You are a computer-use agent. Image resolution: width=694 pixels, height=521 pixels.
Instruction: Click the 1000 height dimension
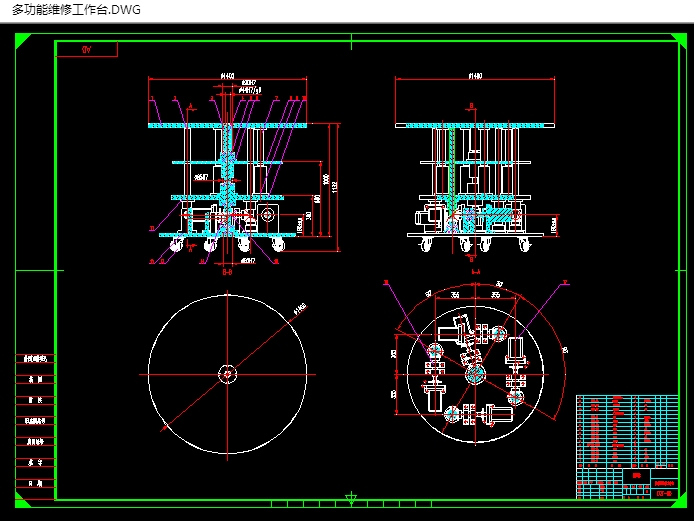(326, 179)
